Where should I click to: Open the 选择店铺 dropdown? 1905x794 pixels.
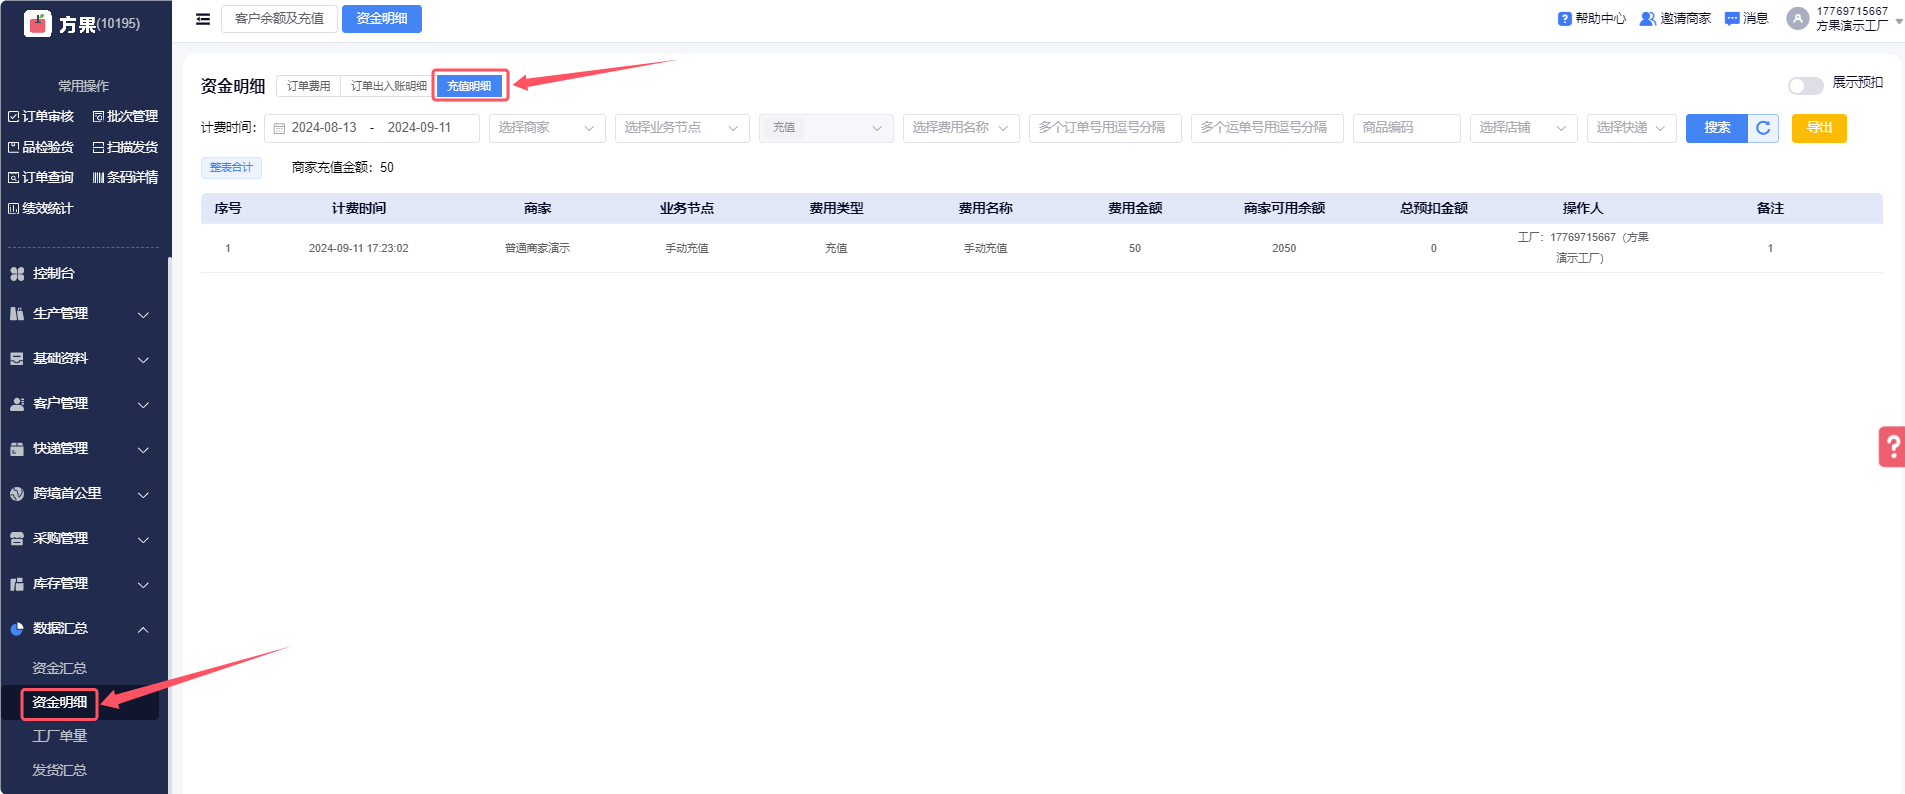coord(1523,128)
